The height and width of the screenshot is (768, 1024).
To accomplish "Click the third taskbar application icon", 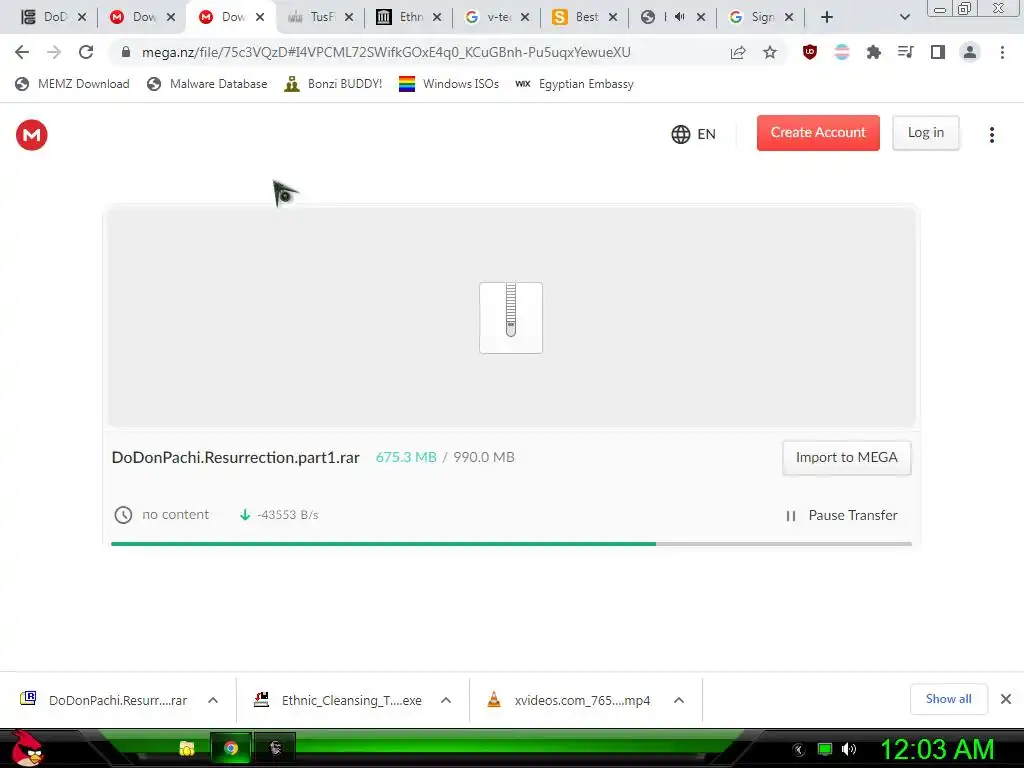I will click(x=275, y=748).
